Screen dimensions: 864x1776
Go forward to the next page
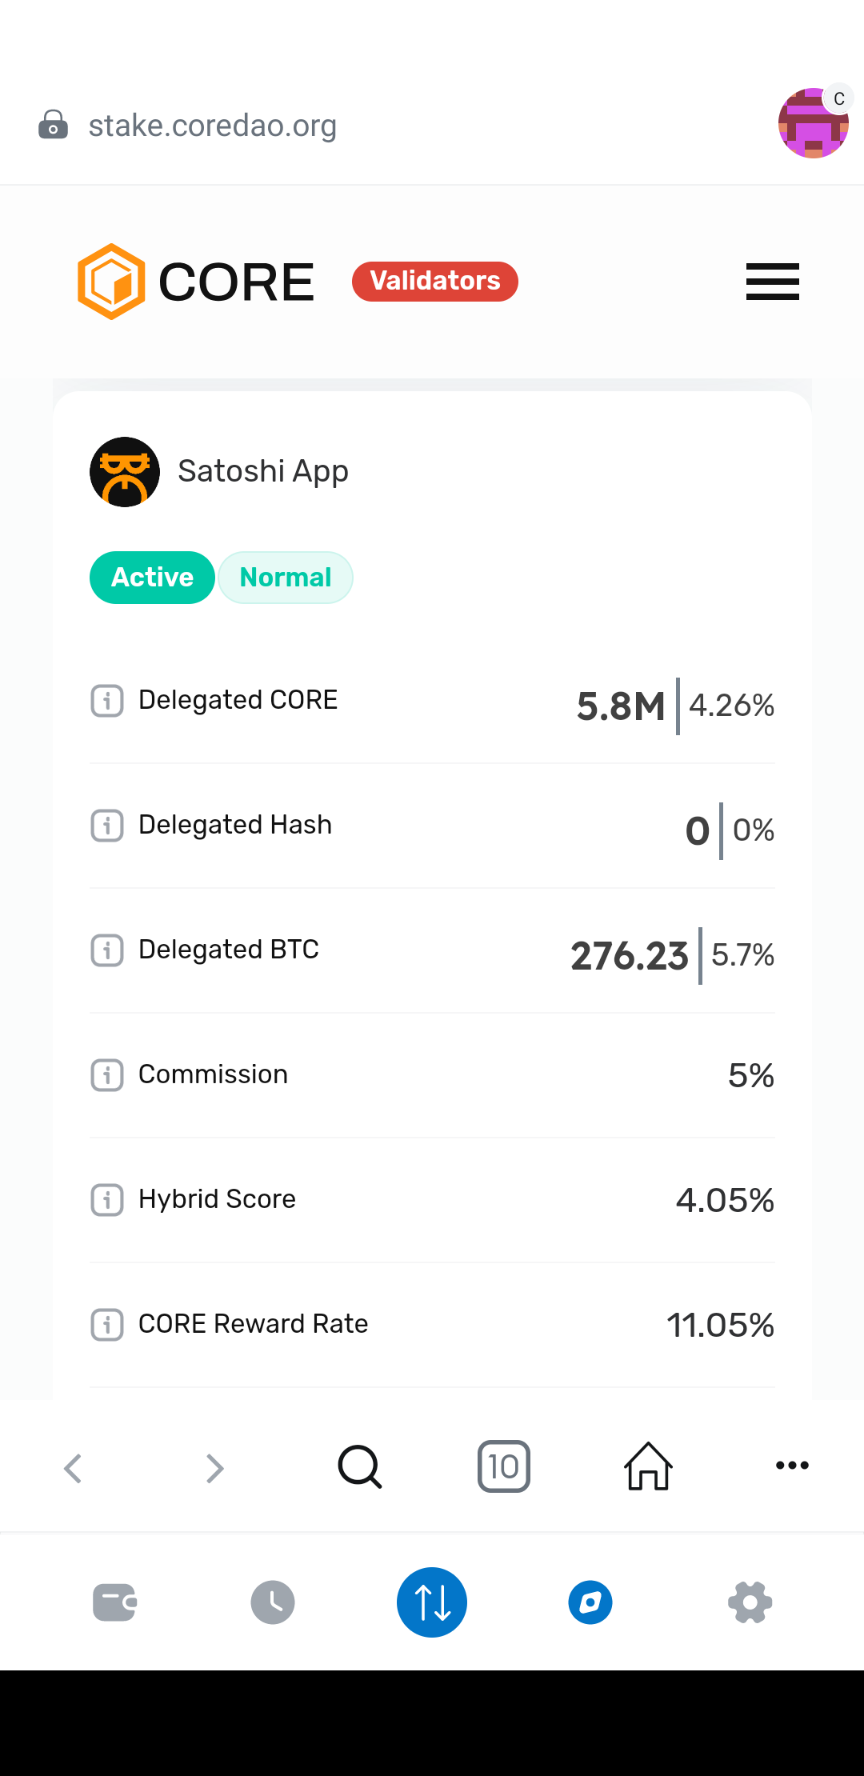pos(214,1468)
